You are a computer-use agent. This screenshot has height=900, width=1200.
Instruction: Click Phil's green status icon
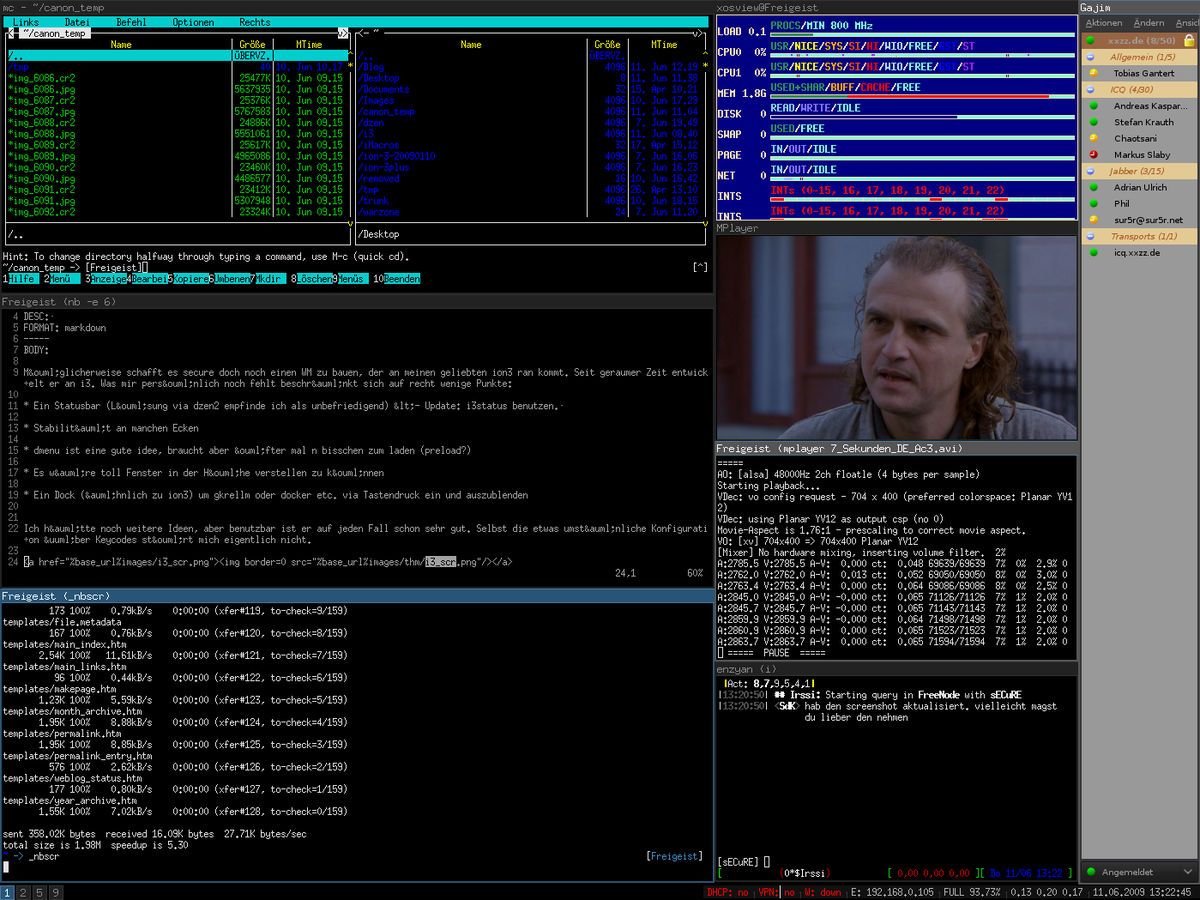point(1093,203)
